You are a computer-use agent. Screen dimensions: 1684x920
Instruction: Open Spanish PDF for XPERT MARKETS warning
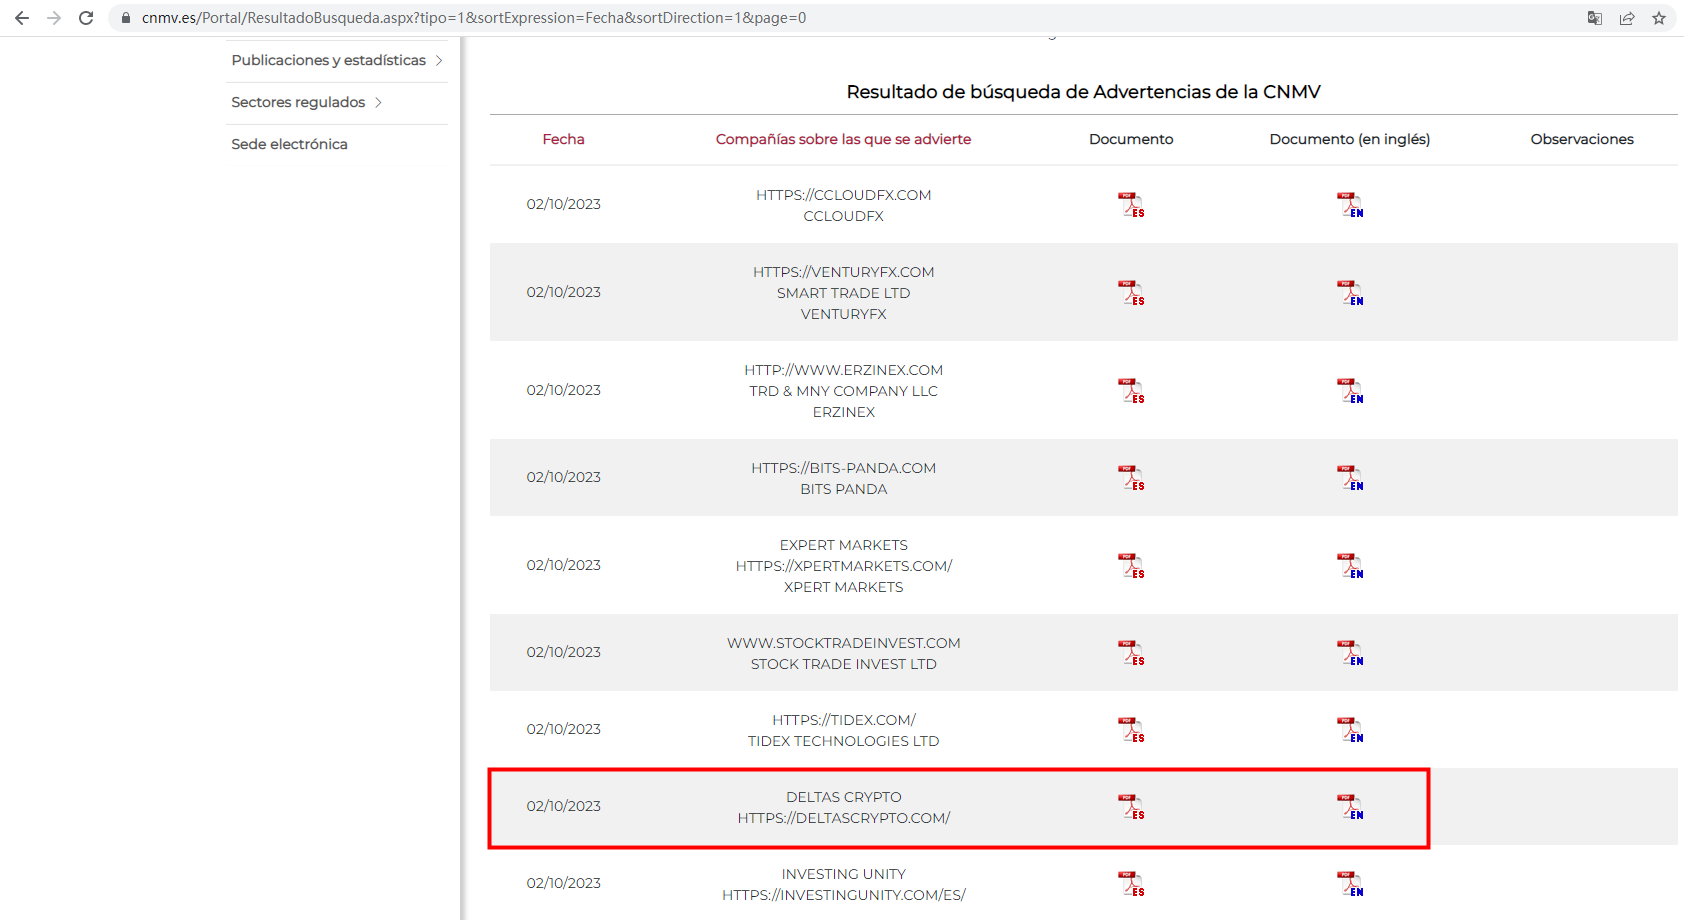click(x=1131, y=566)
